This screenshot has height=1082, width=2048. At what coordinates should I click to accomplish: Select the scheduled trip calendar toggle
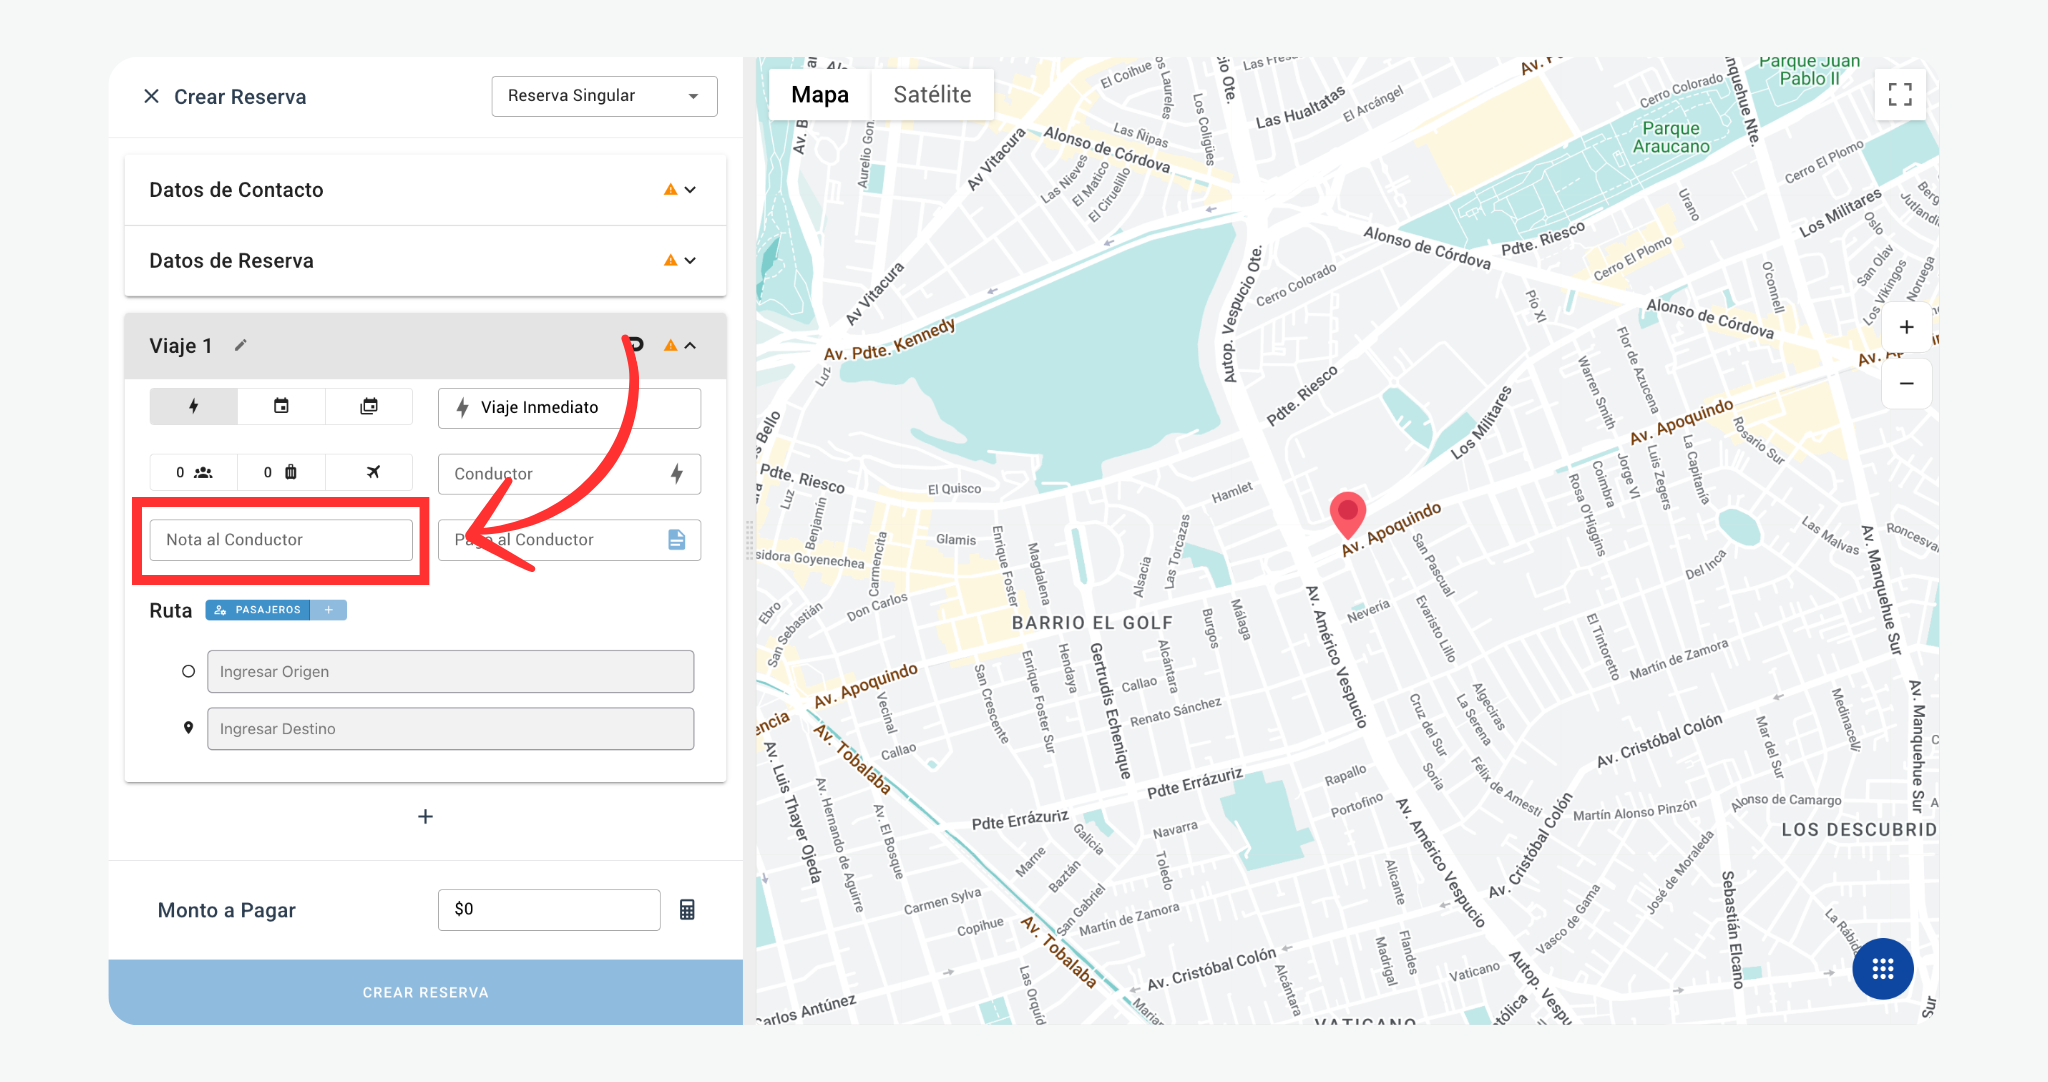(281, 407)
